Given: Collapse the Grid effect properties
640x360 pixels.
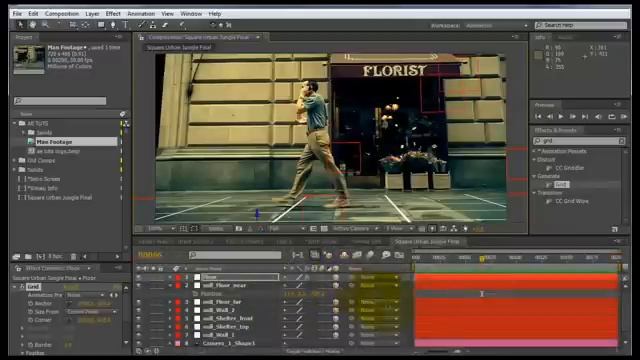Looking at the screenshot, I should [x=15, y=287].
